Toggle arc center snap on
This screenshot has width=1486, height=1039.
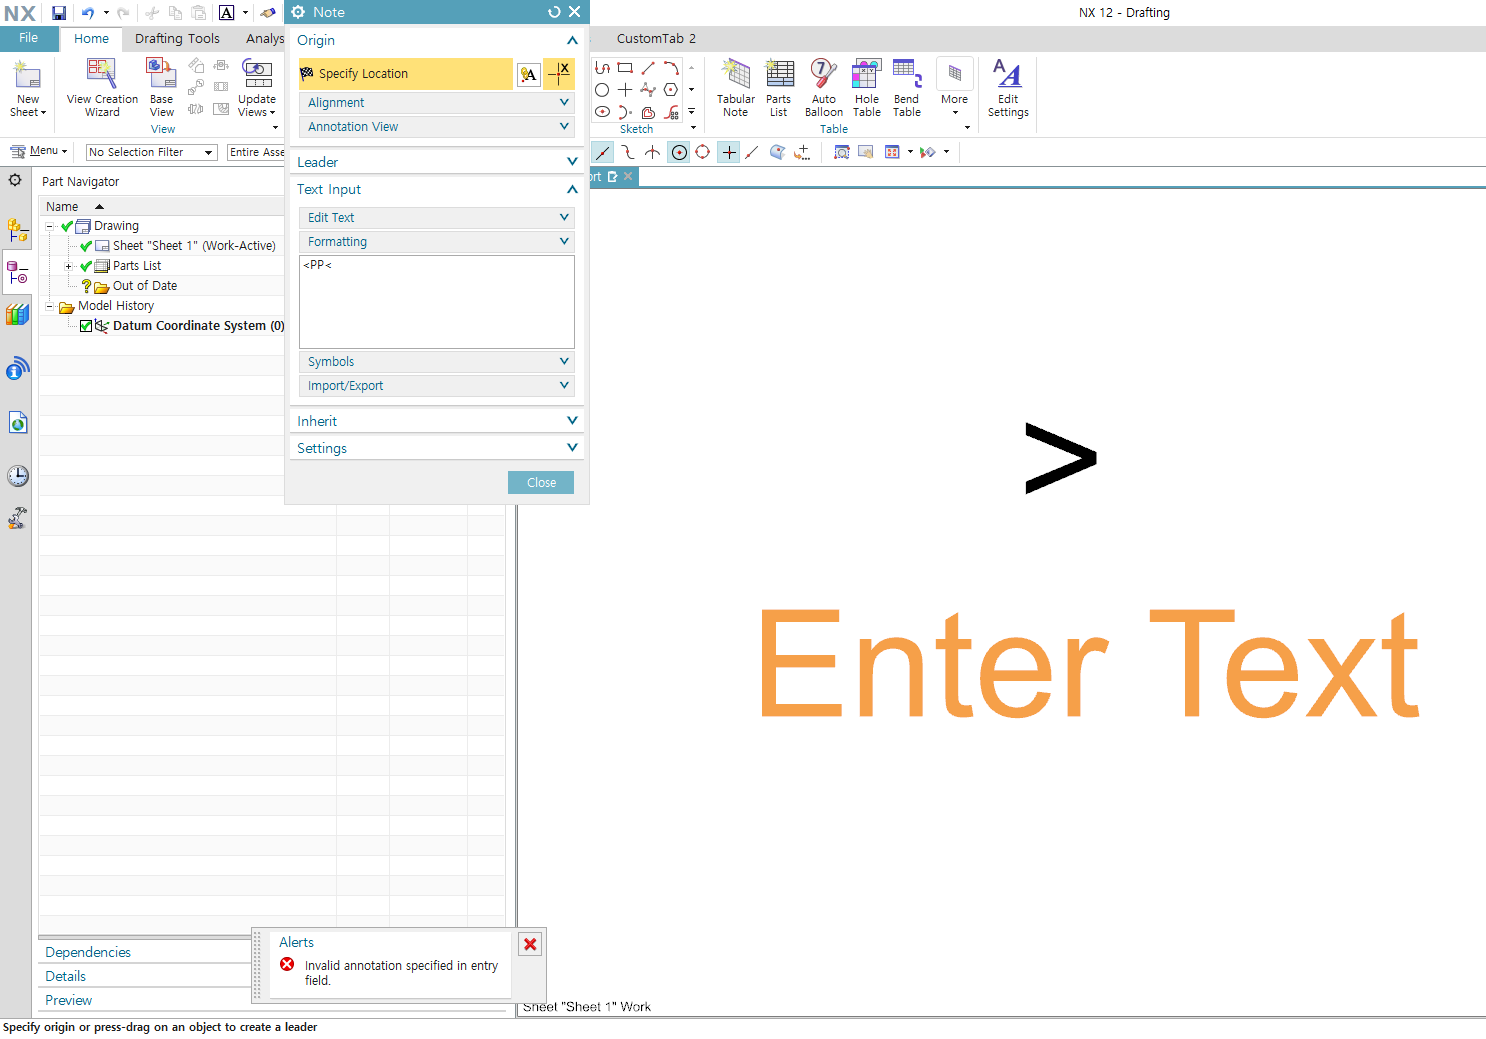[678, 152]
